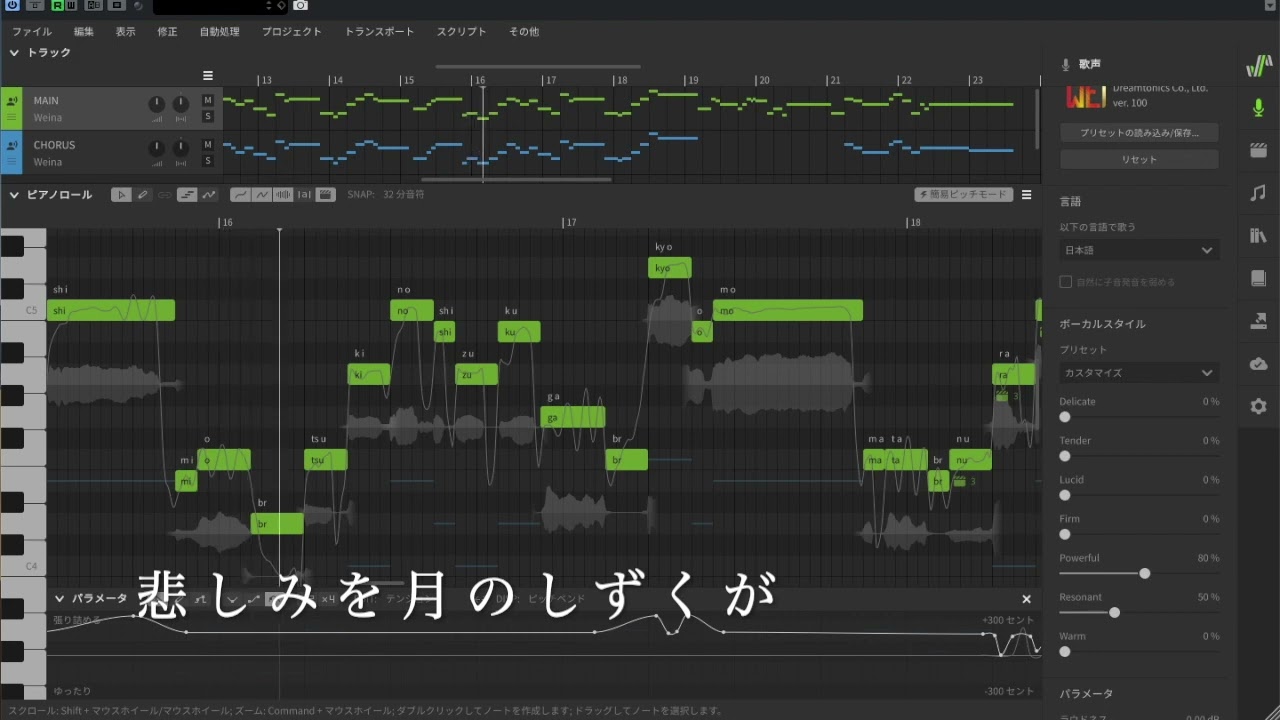Open the ファイル menu
The image size is (1280, 720).
coord(32,32)
